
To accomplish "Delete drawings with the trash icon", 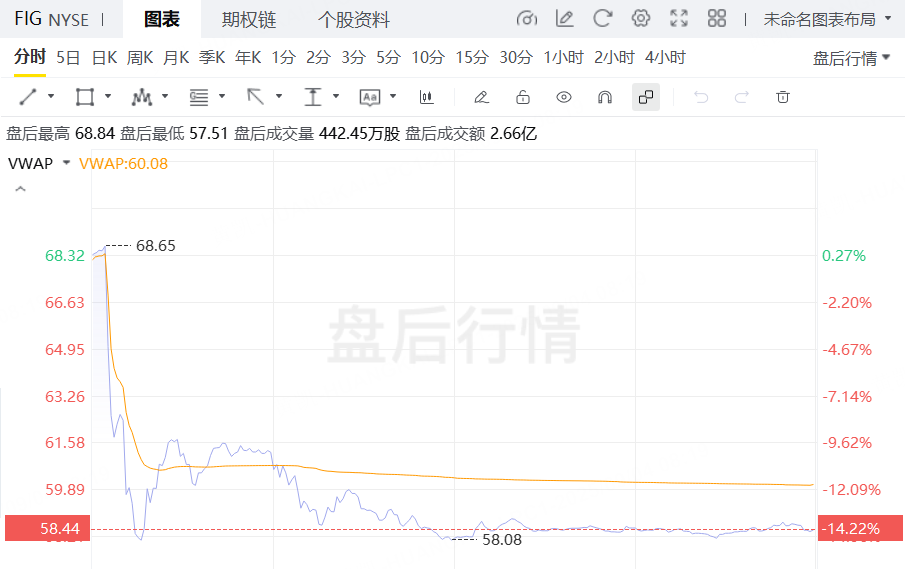I will coord(783,97).
